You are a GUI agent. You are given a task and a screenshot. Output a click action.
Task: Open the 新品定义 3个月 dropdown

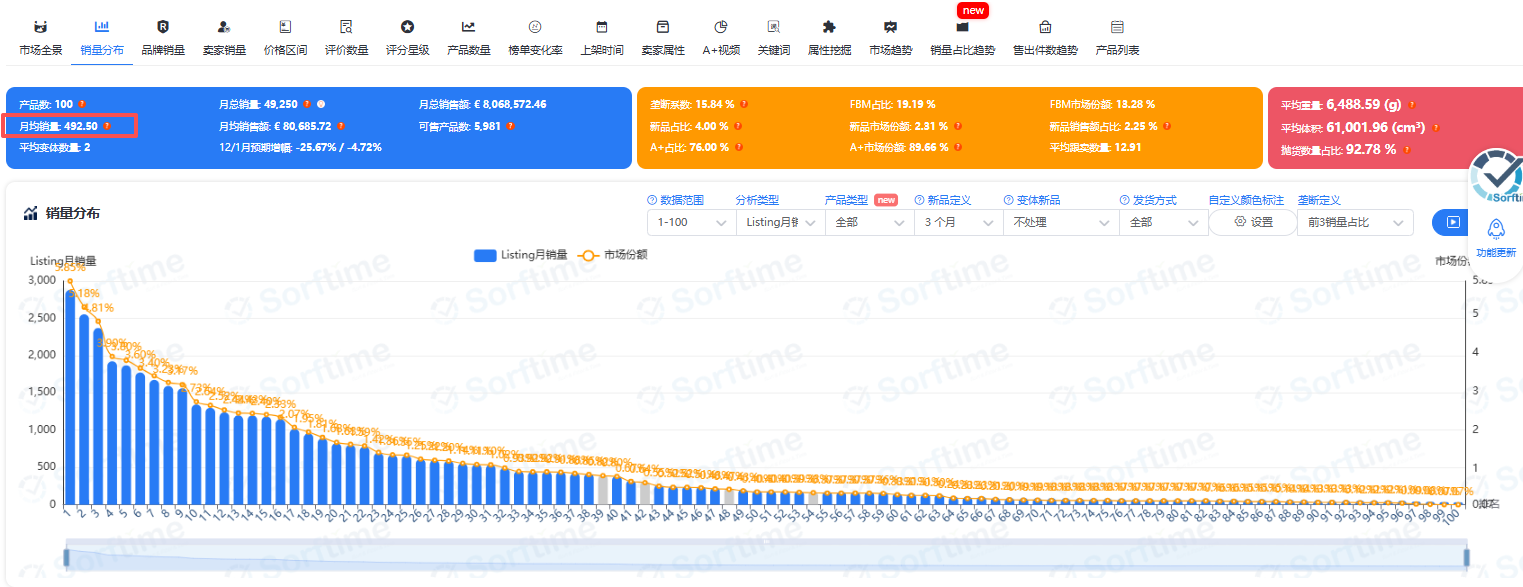tap(957, 222)
